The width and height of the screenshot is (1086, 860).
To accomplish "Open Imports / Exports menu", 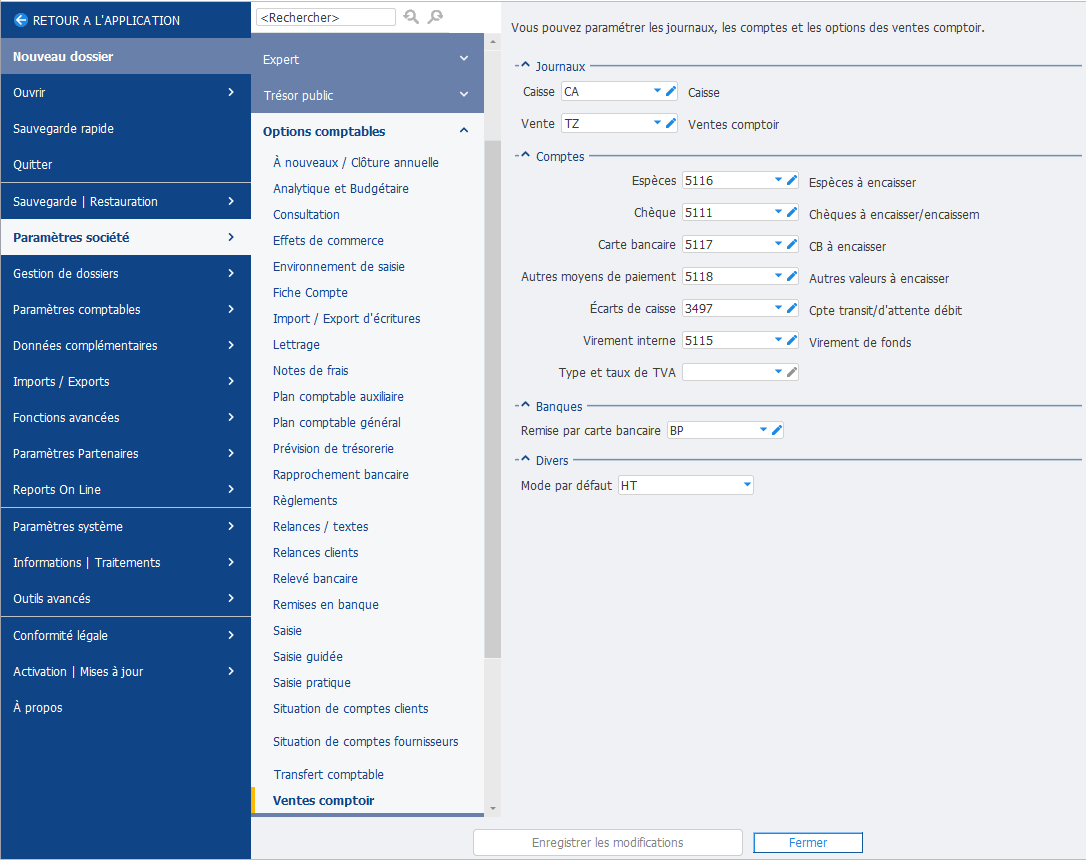I will pyautogui.click(x=125, y=382).
